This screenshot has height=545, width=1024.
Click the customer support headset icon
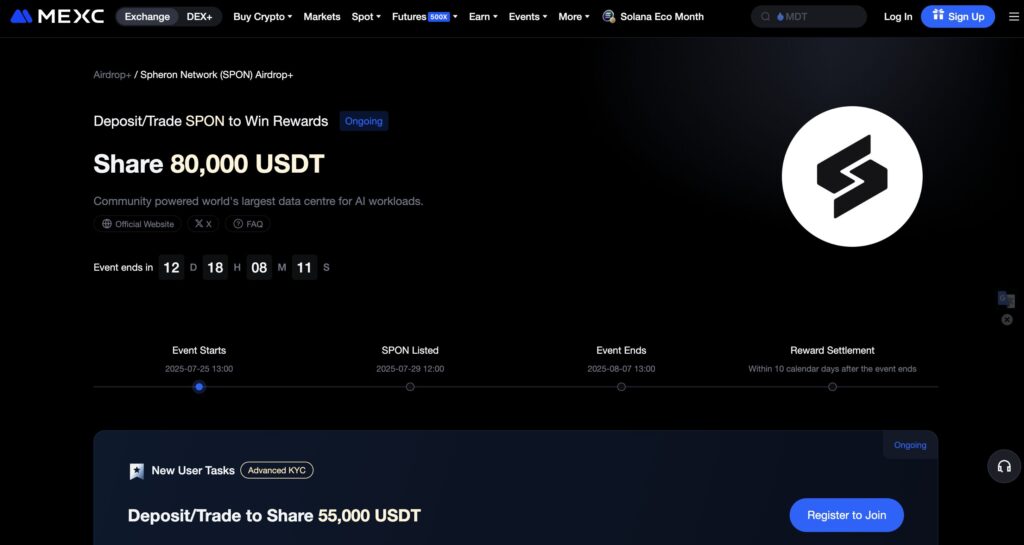(1004, 466)
